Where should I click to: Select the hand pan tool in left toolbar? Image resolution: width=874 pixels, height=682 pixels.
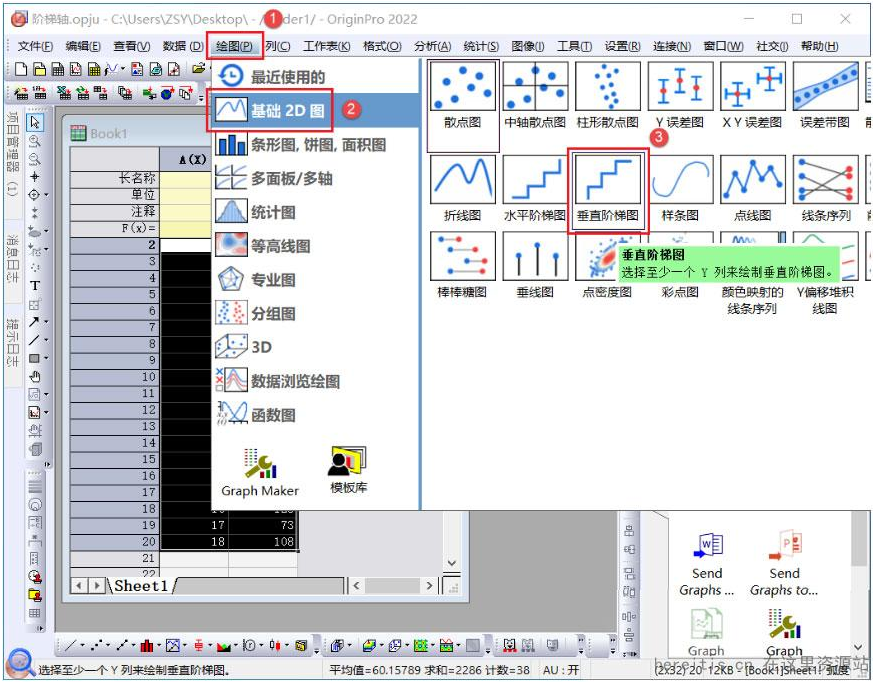click(35, 377)
